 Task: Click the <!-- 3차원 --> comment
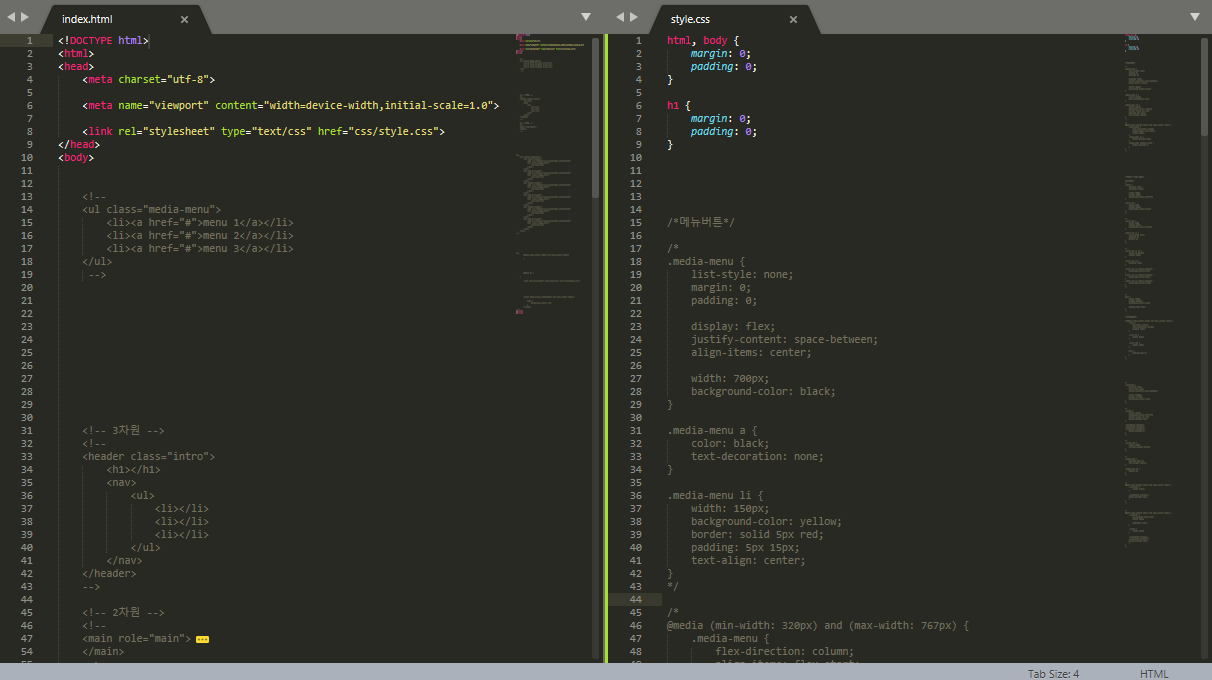(124, 431)
